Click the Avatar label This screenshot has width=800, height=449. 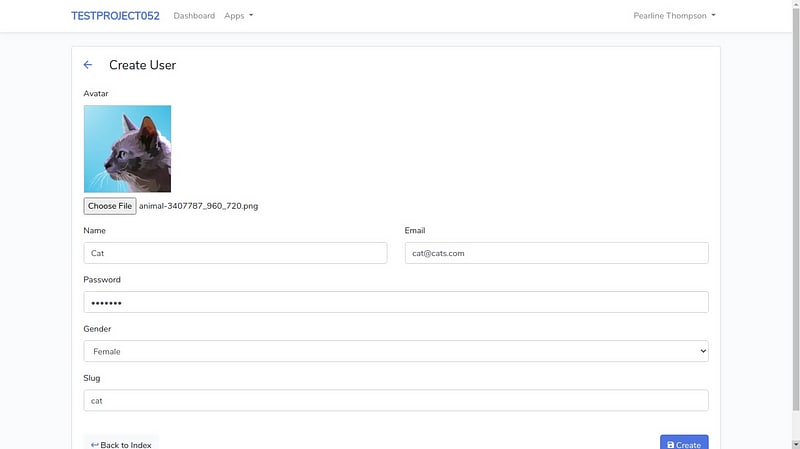point(96,93)
